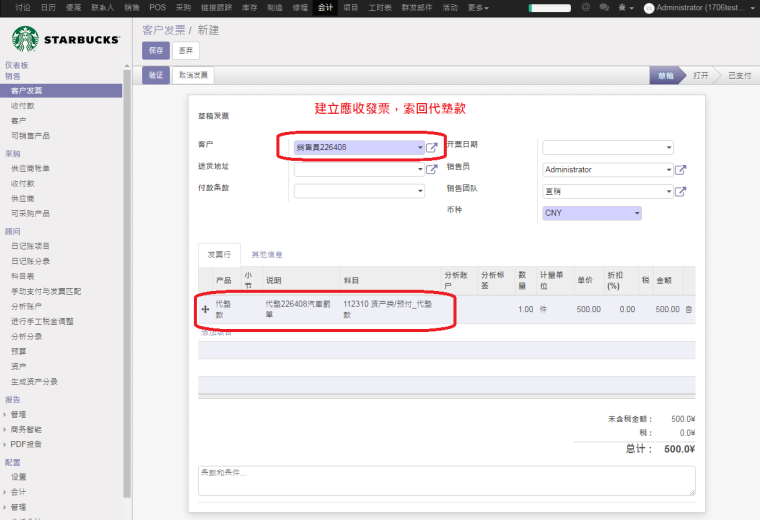The width and height of the screenshot is (760, 520).
Task: Open the 联系人 menu
Action: coord(102,7)
